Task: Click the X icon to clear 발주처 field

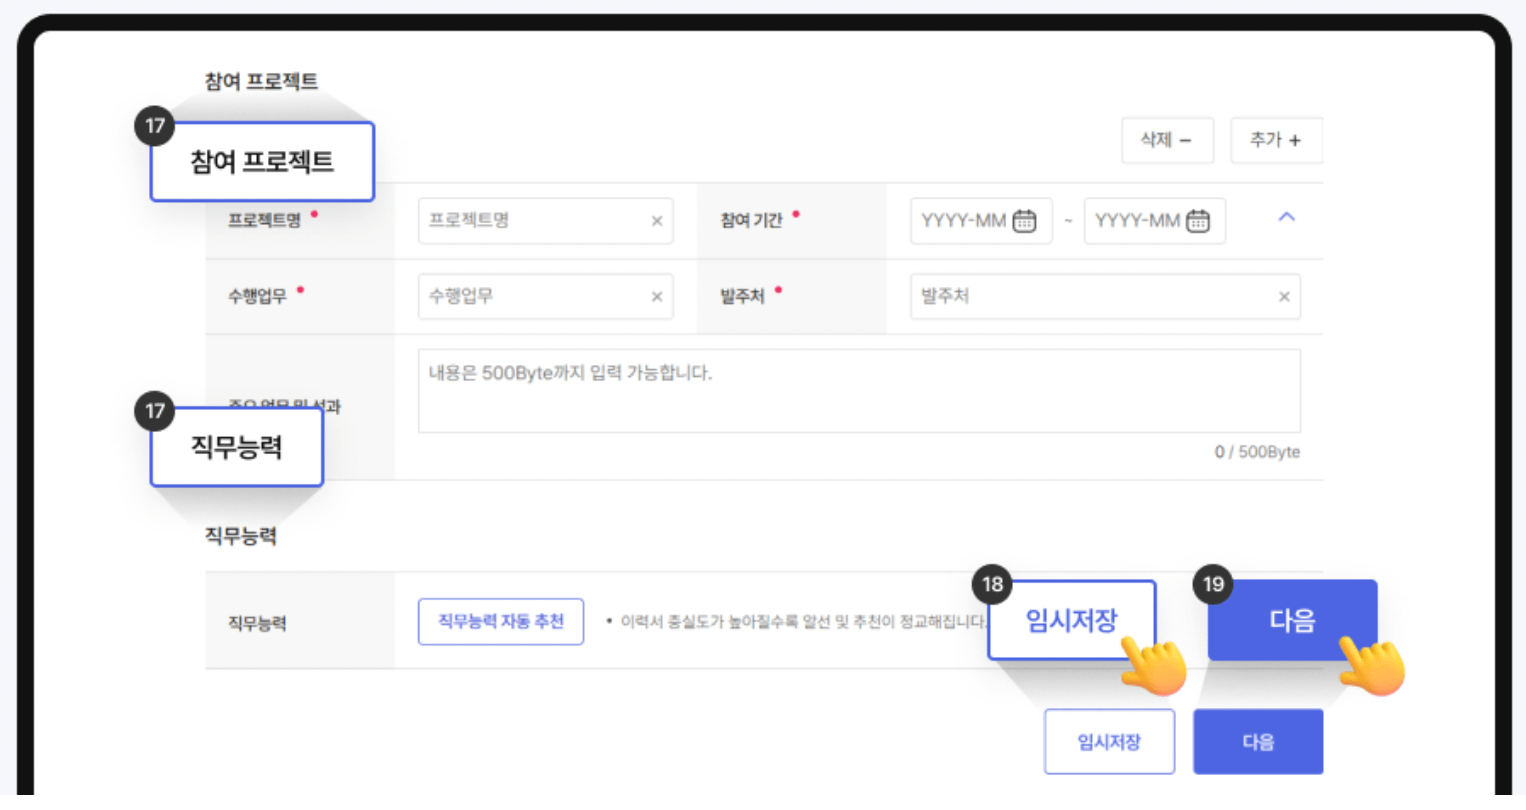Action: 1283,296
